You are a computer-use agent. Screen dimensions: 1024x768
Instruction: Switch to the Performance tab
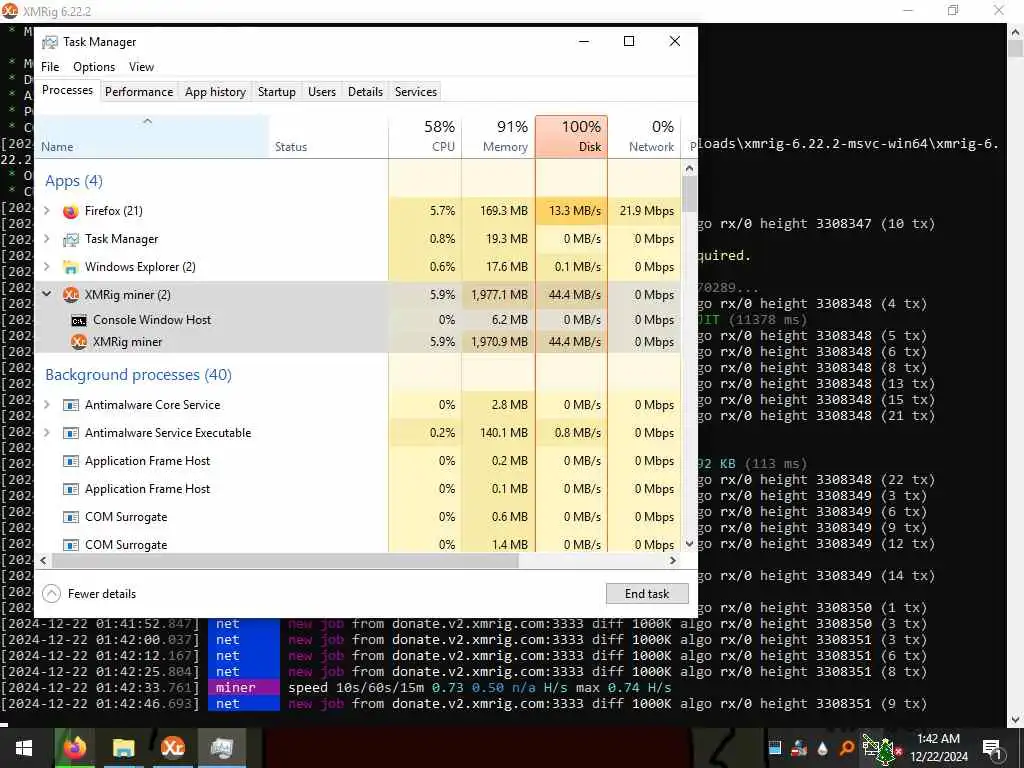[139, 92]
